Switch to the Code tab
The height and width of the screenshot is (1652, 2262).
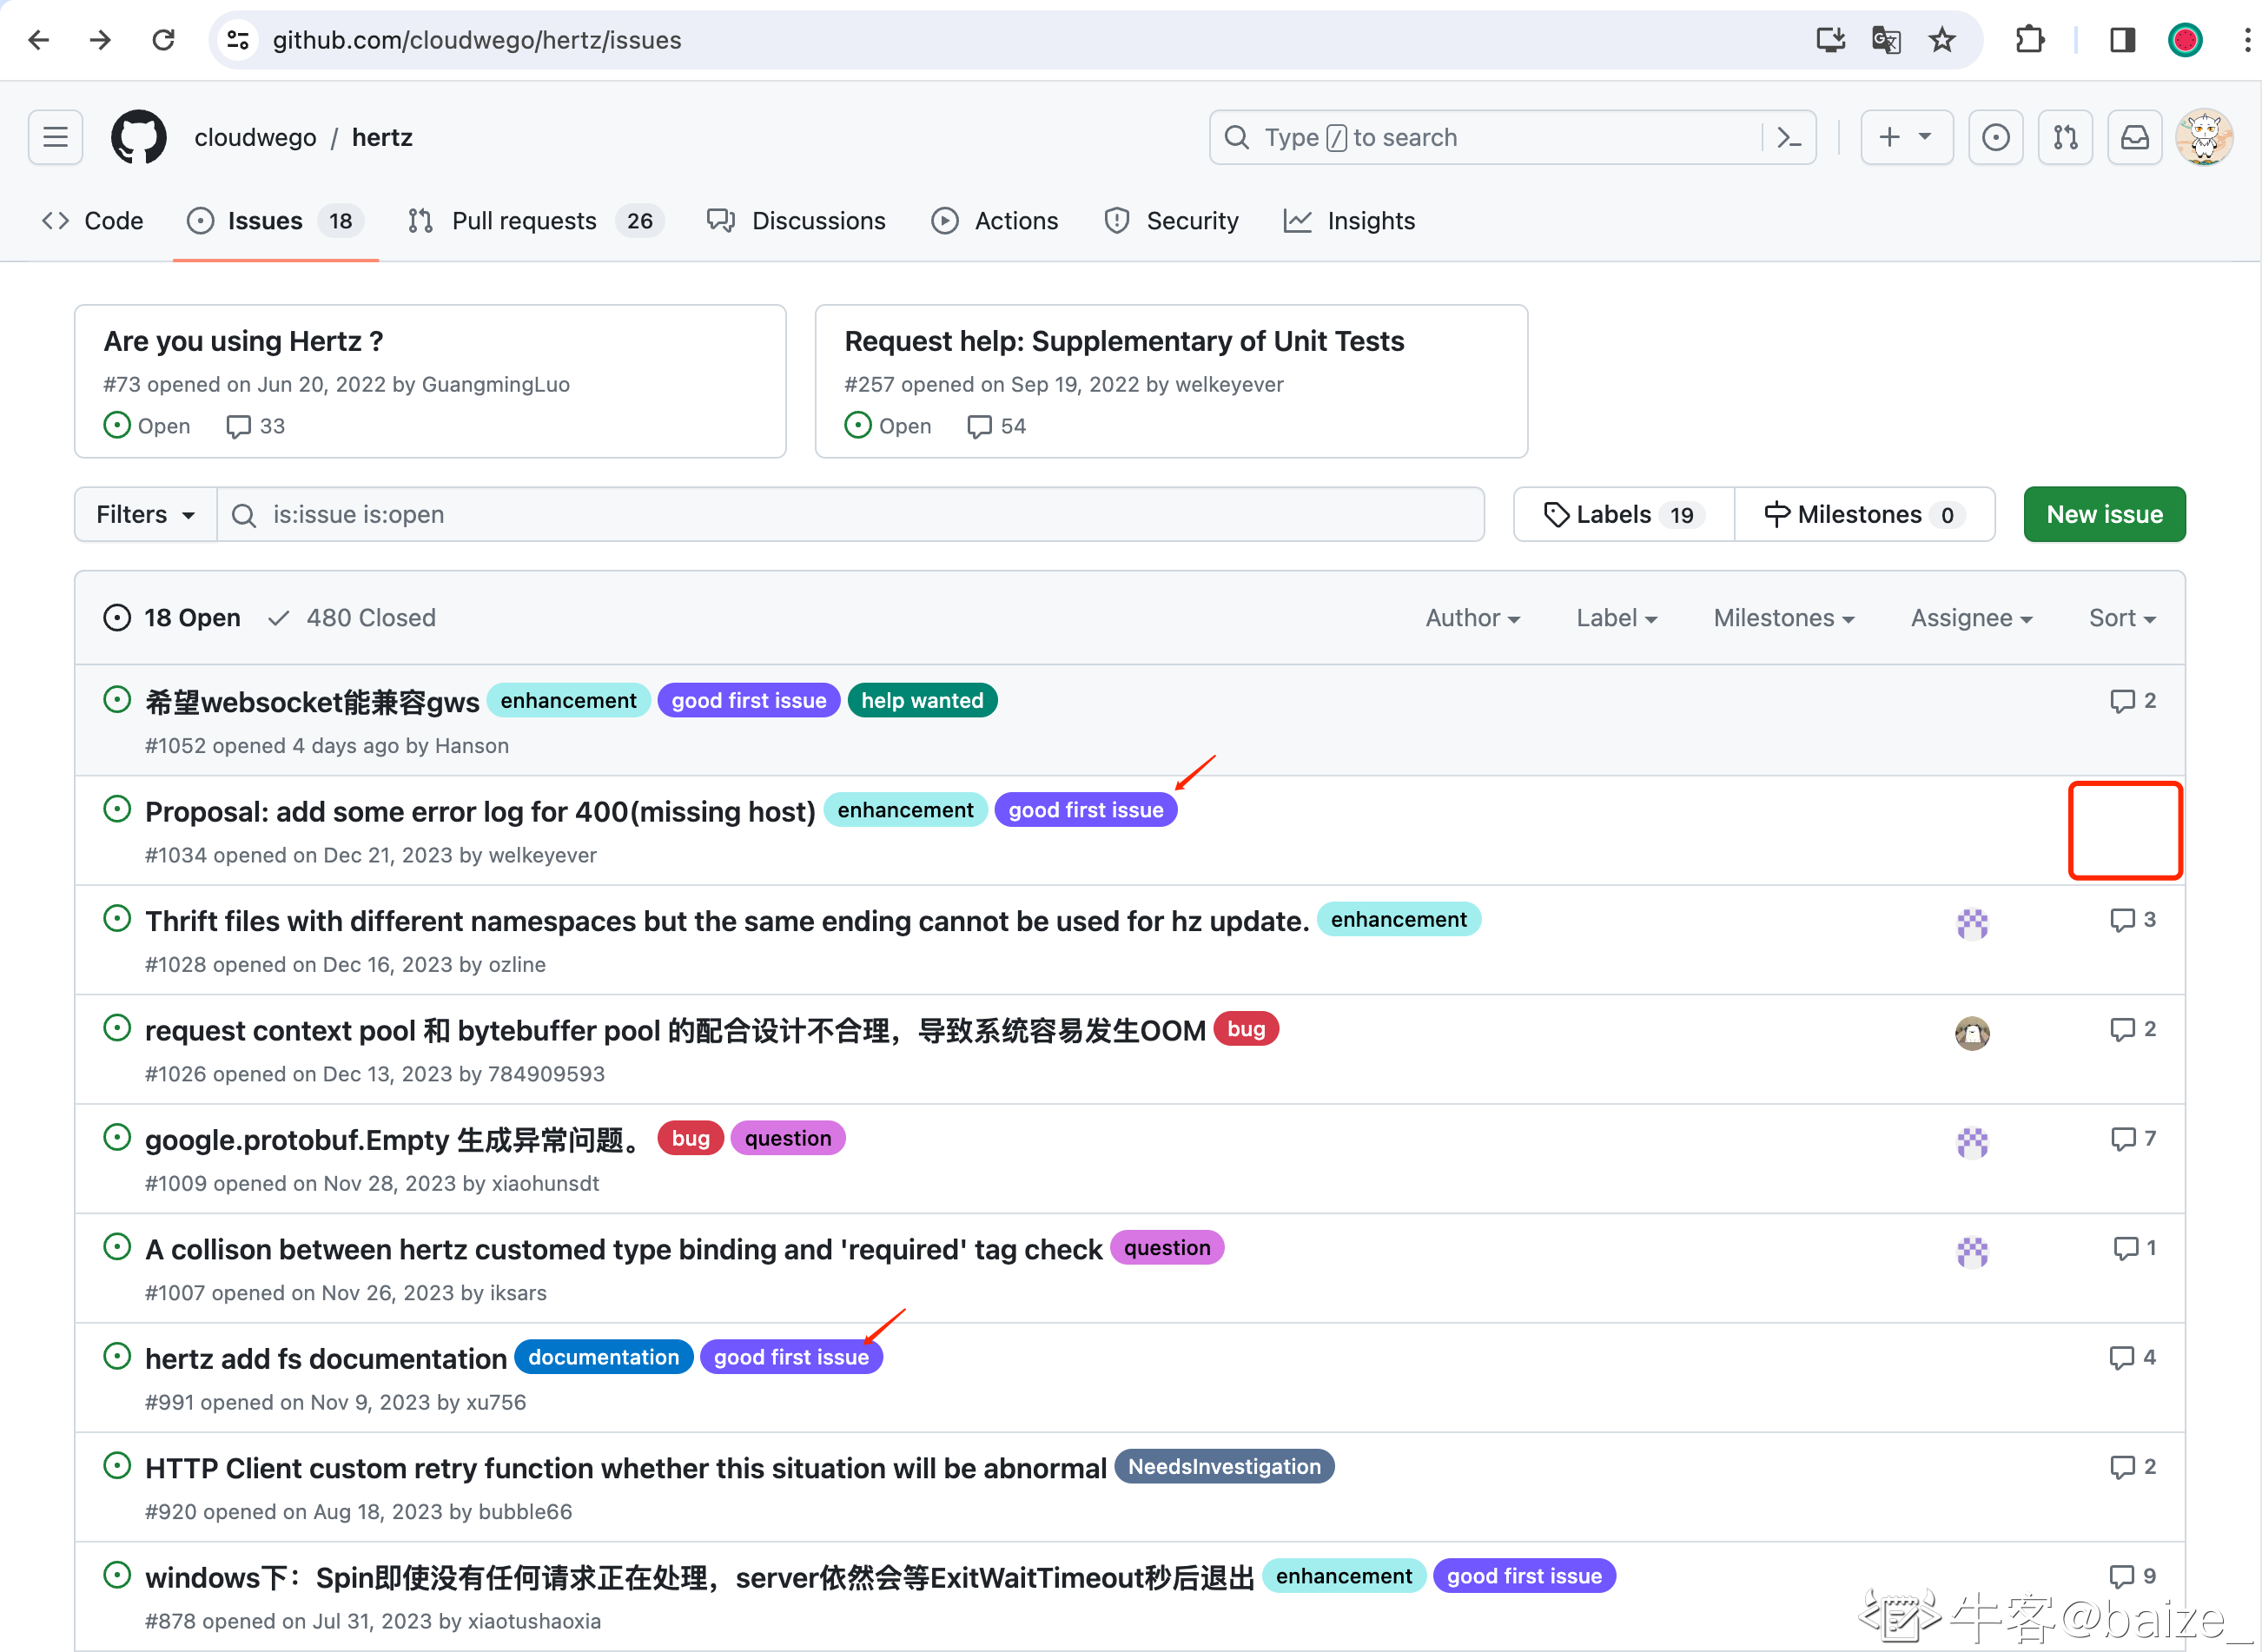93,221
